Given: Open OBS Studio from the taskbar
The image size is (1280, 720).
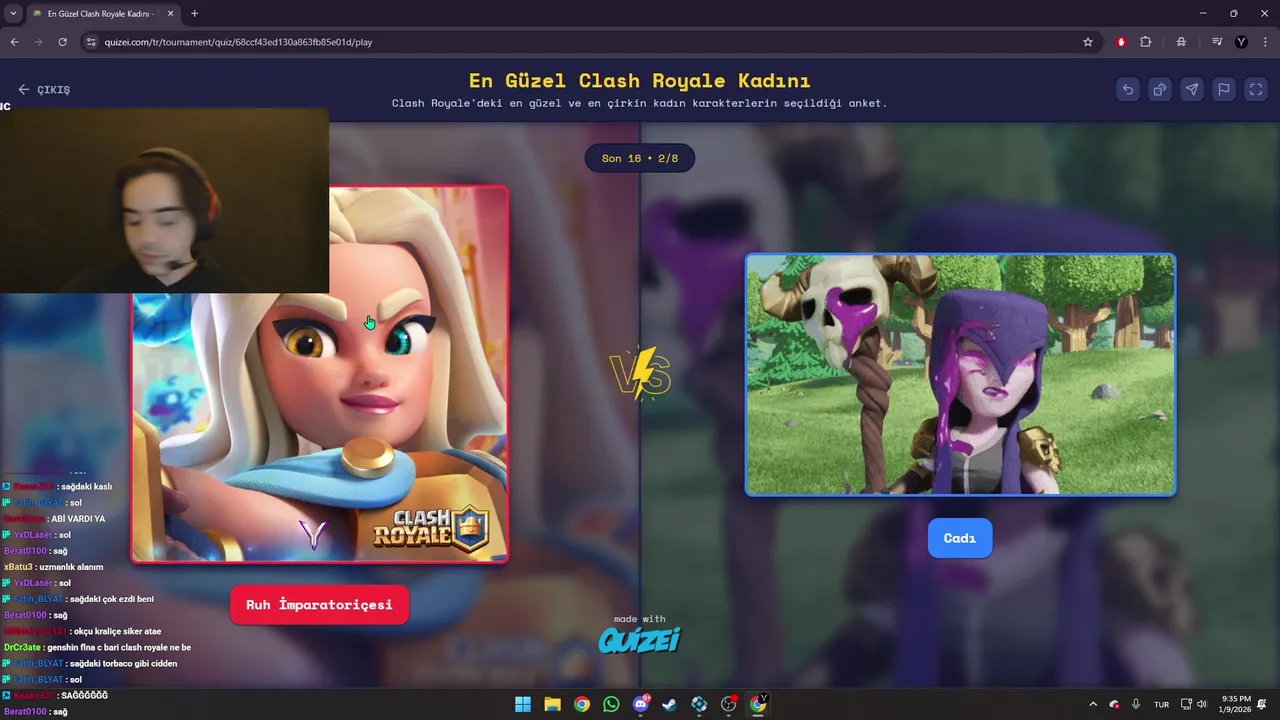Looking at the screenshot, I should (x=728, y=704).
